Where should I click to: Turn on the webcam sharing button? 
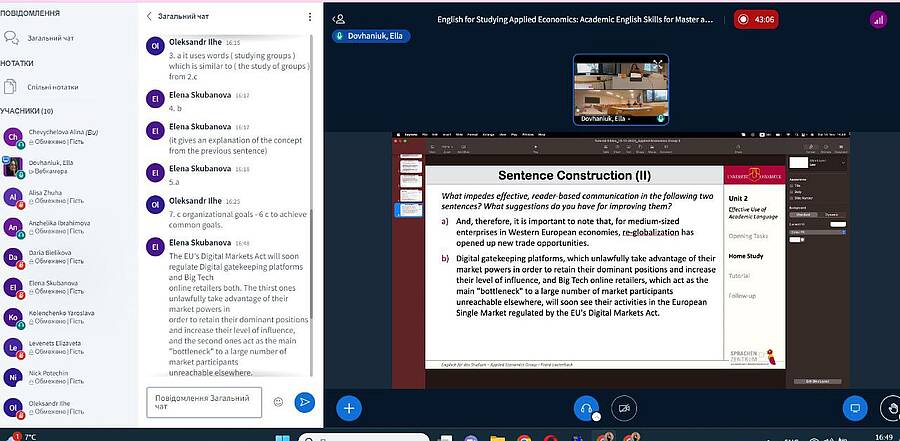(x=626, y=407)
